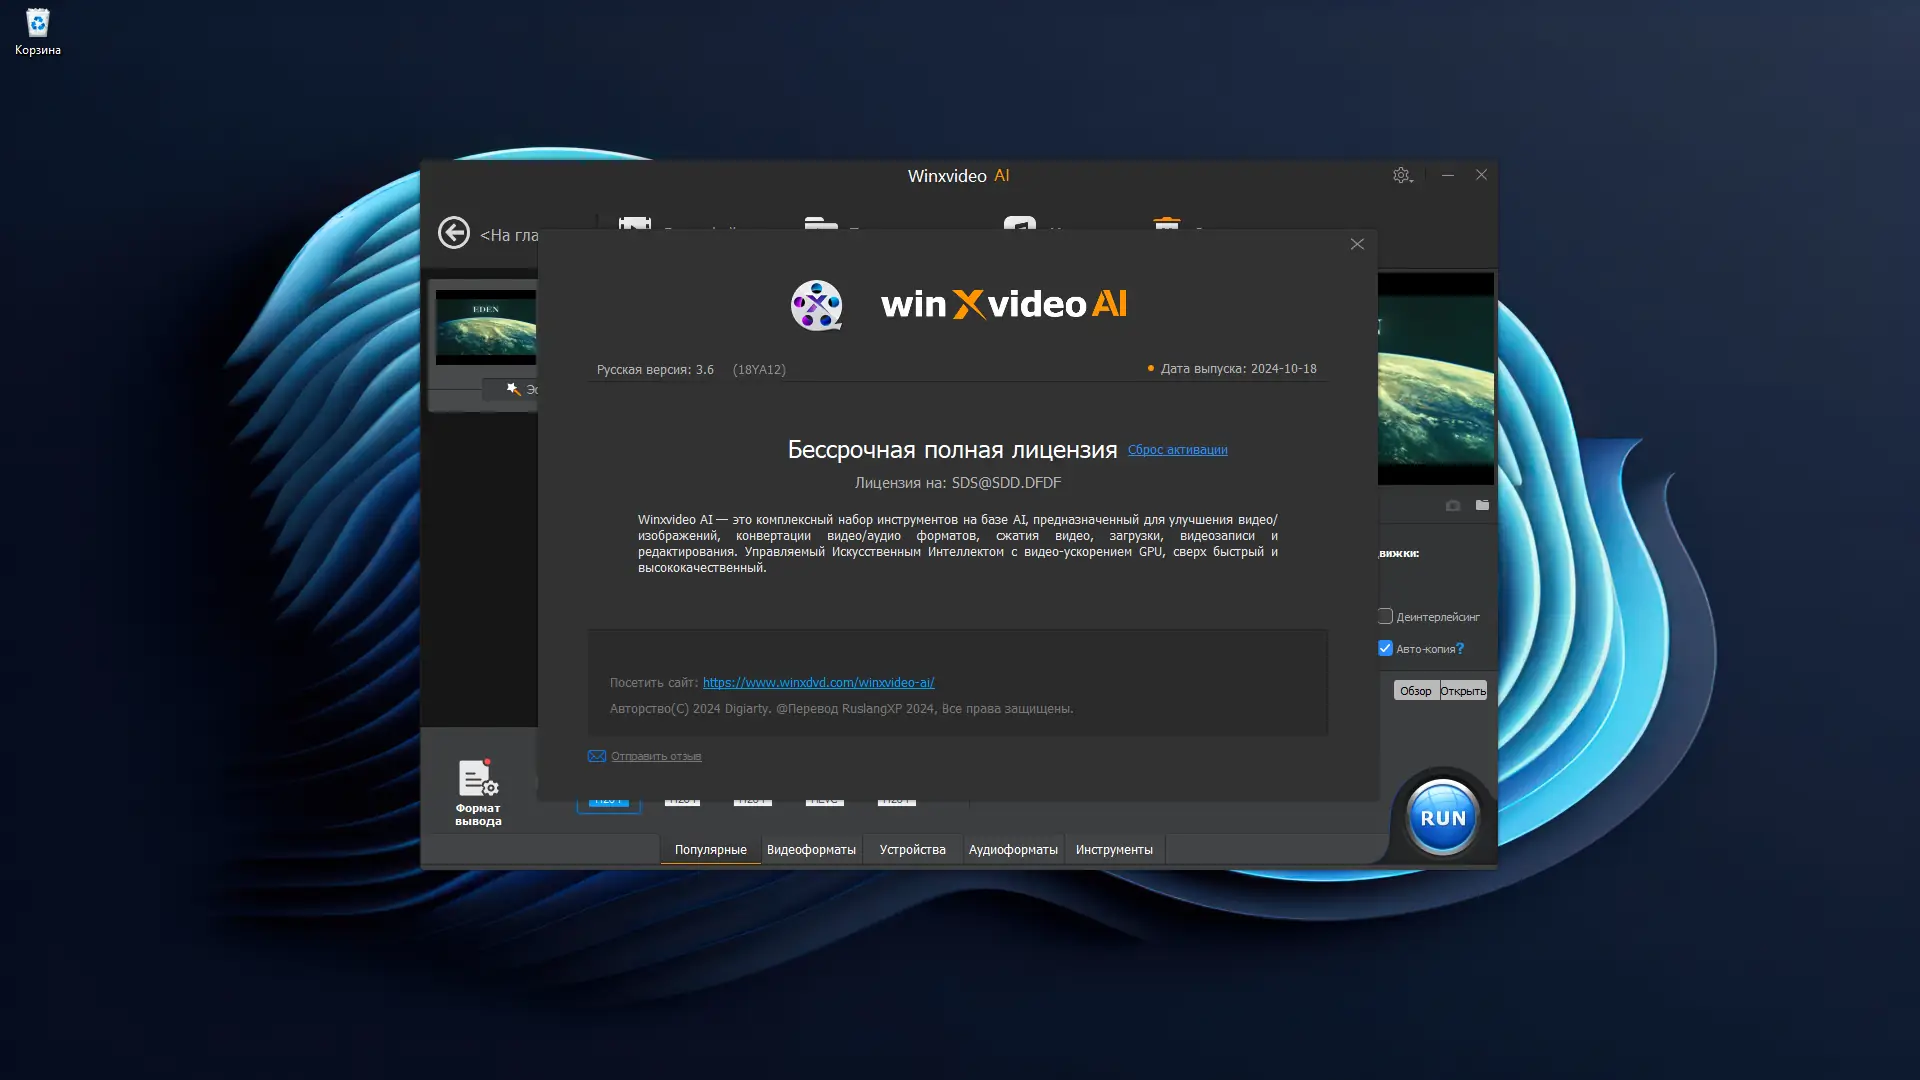The image size is (1920, 1080).
Task: Click the Открыть button
Action: [x=1463, y=691]
